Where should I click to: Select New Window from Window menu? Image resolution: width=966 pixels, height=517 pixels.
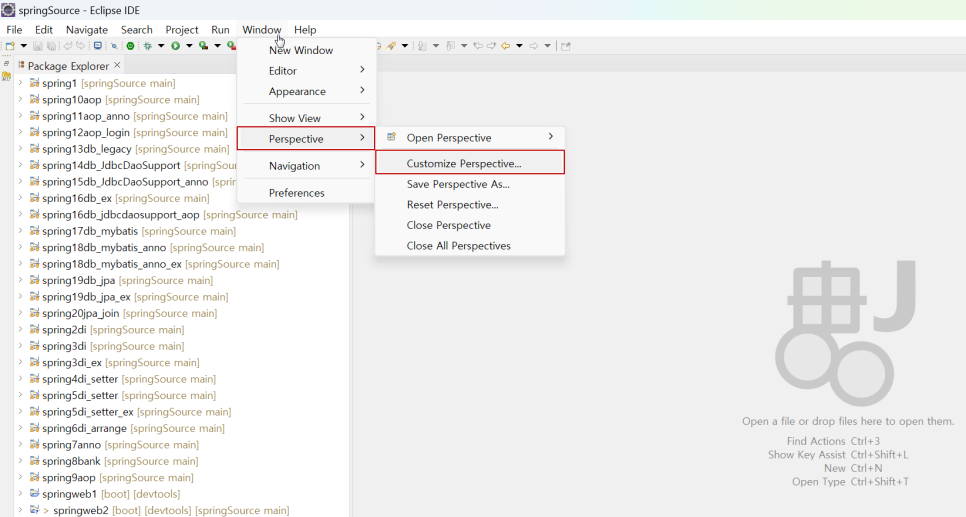[x=306, y=51]
